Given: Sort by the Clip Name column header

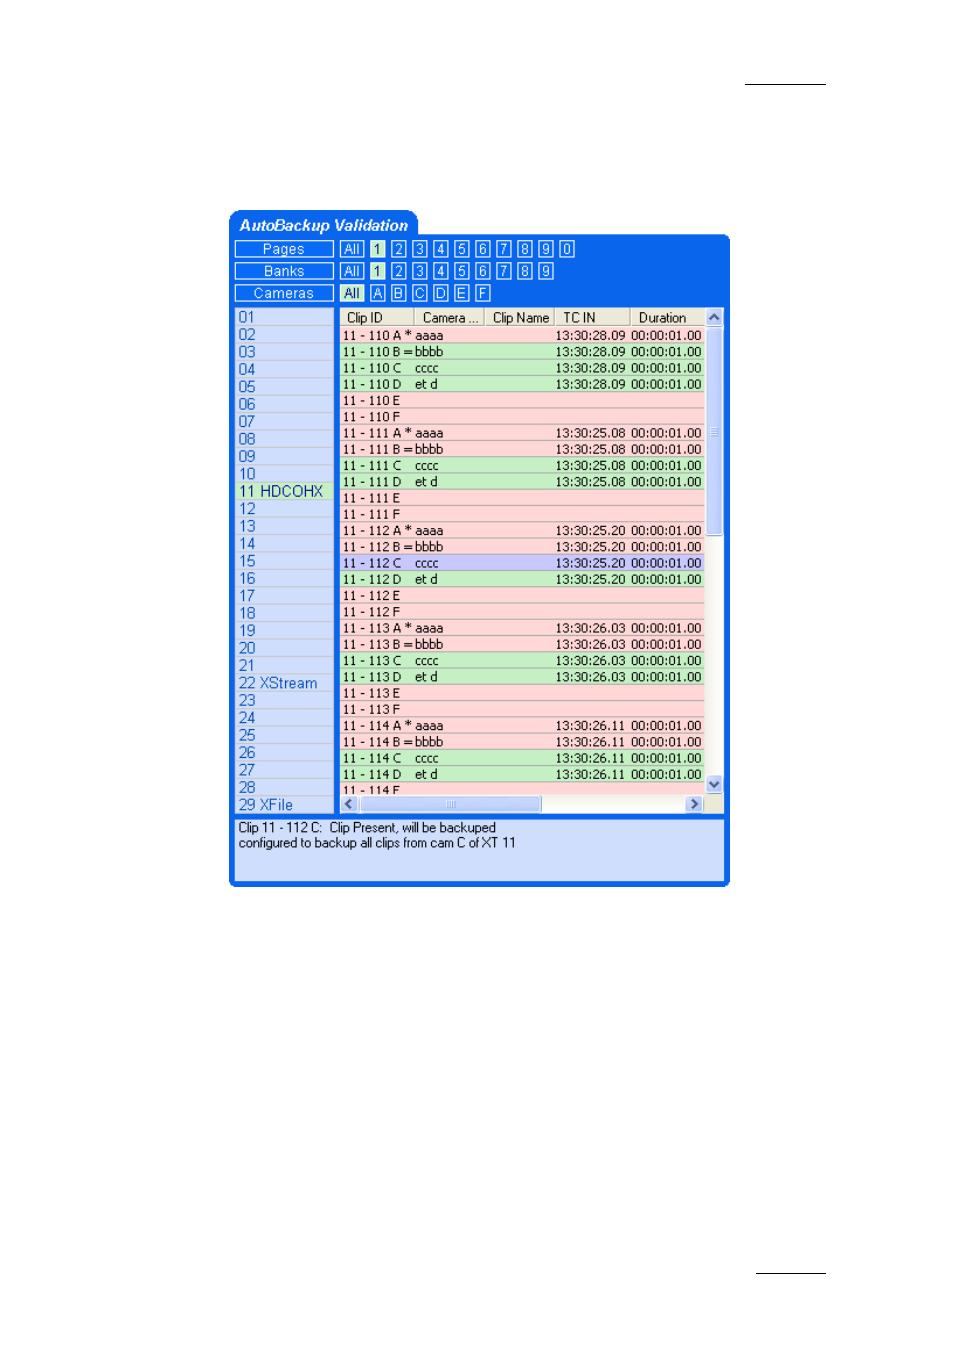Looking at the screenshot, I should 520,318.
